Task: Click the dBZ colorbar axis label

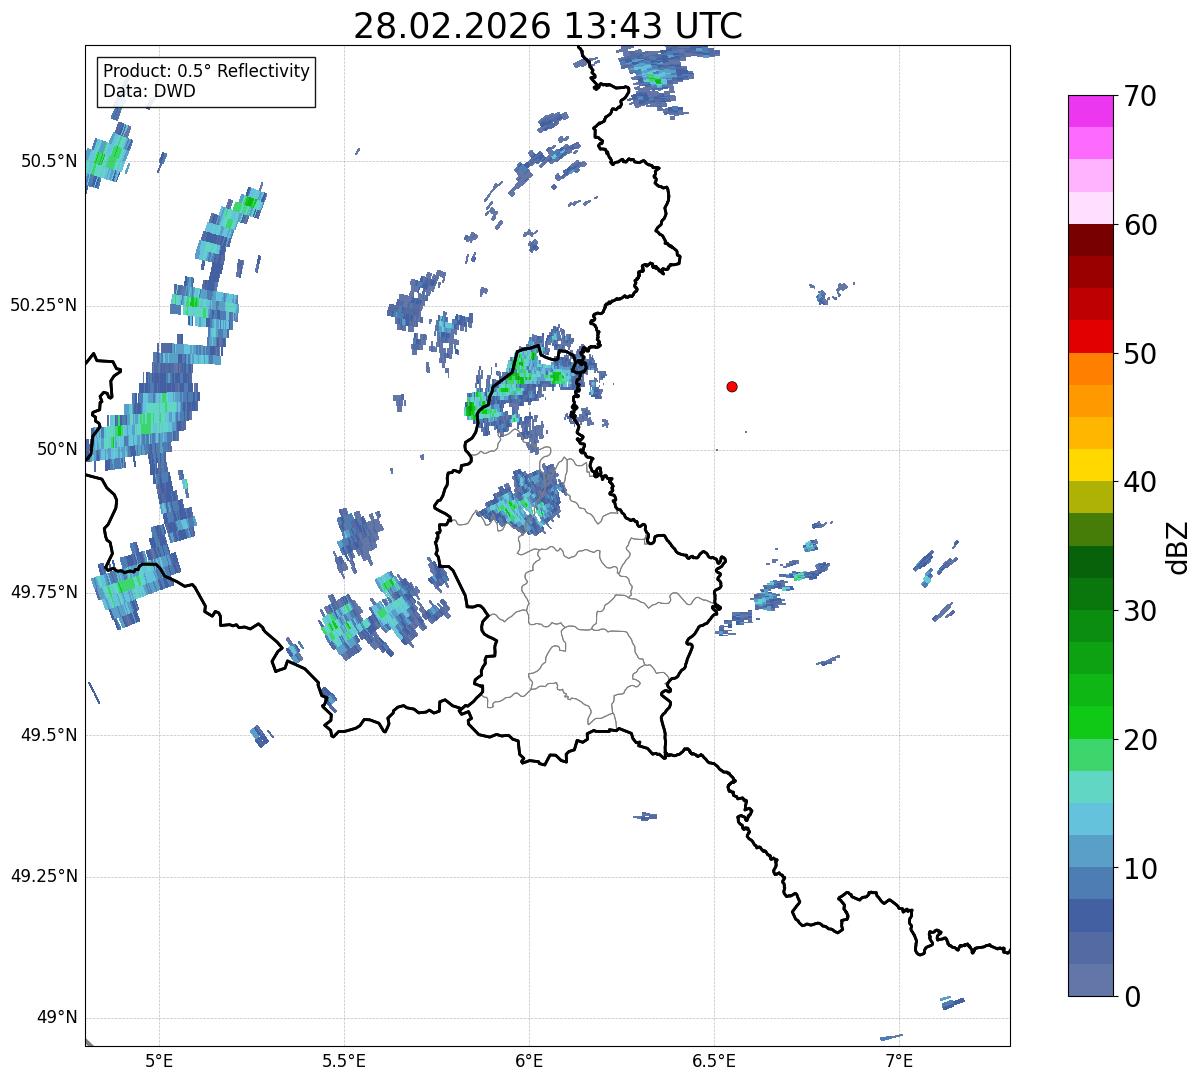Action: [1179, 547]
